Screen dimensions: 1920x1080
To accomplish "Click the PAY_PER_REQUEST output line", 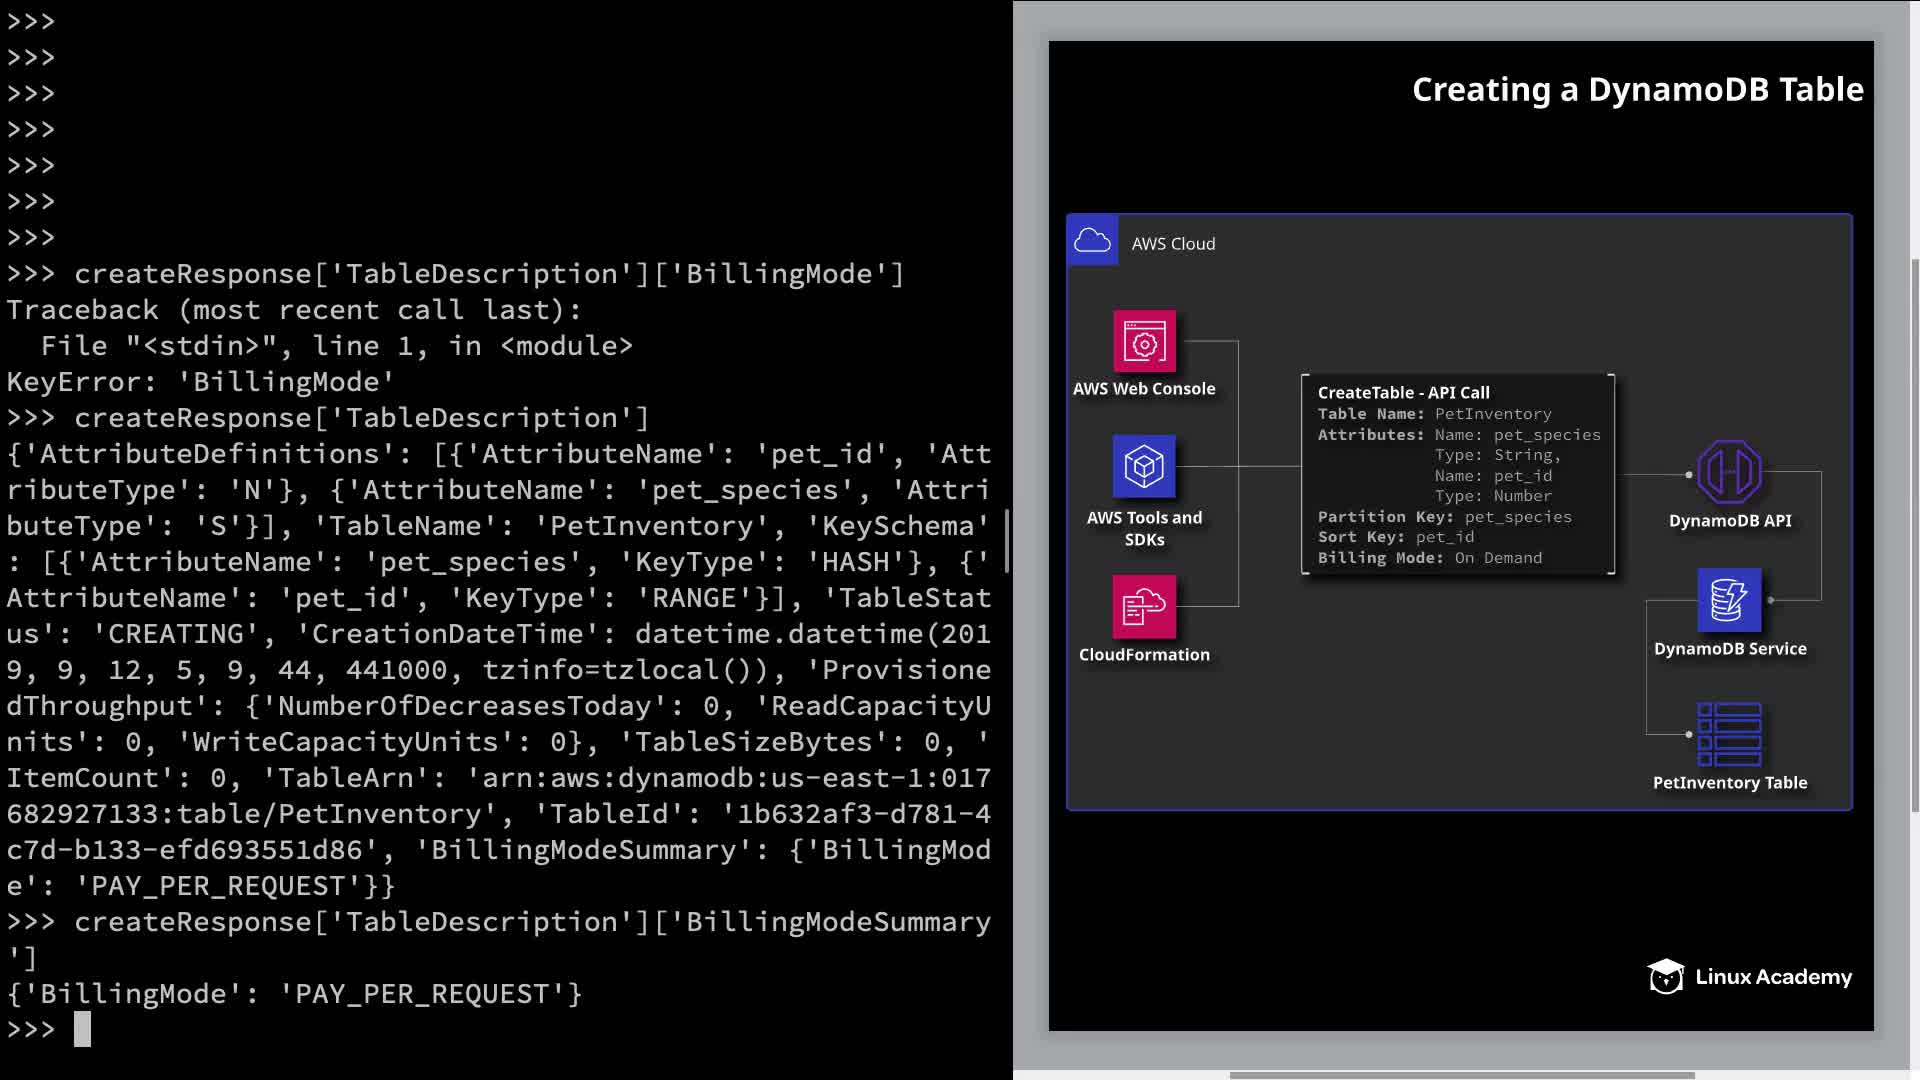I will [x=294, y=994].
